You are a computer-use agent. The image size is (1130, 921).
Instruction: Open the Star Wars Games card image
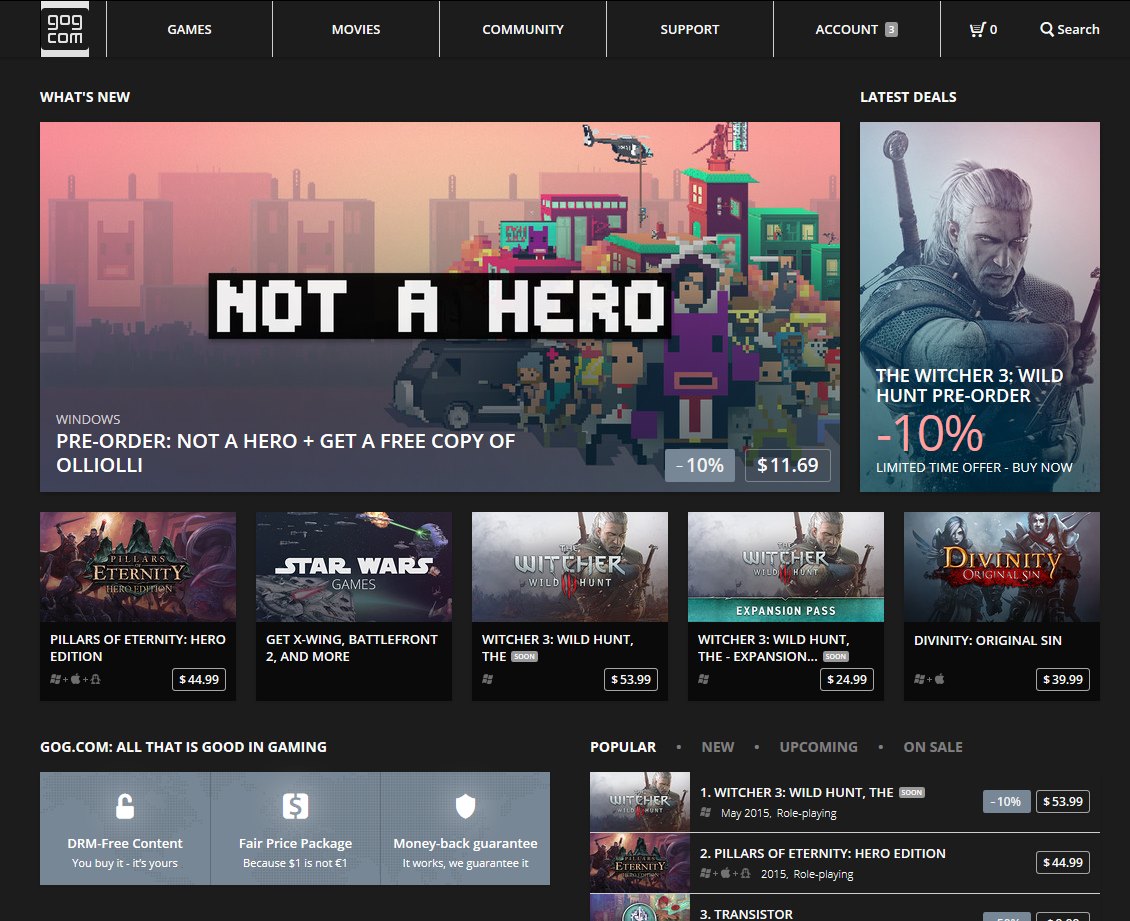pyautogui.click(x=354, y=567)
